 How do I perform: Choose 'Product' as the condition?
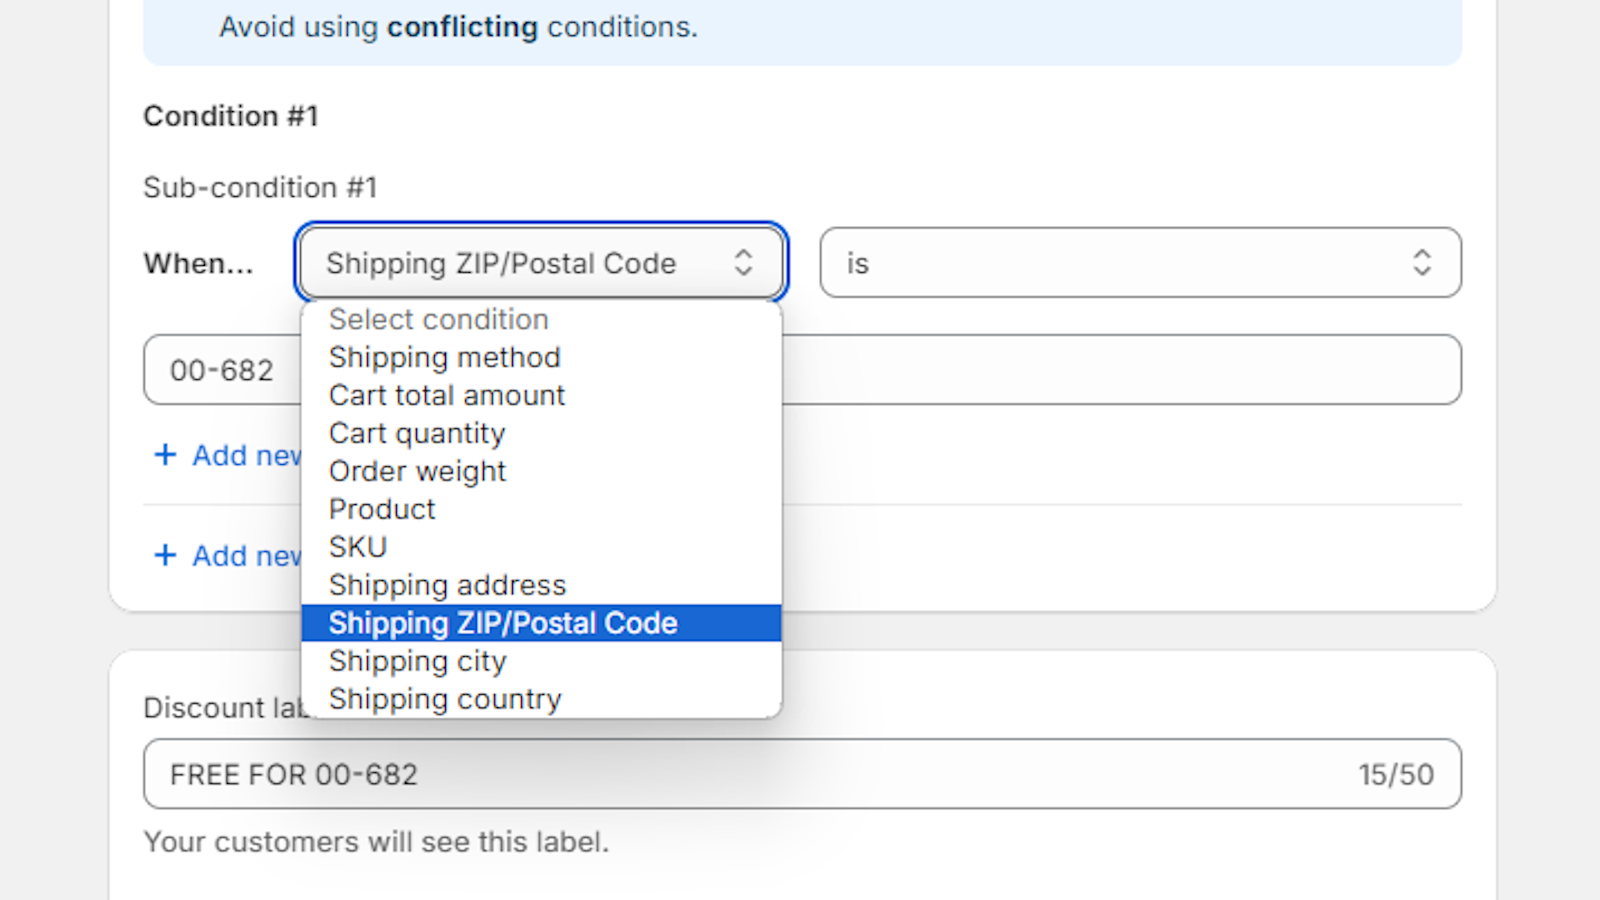381,509
